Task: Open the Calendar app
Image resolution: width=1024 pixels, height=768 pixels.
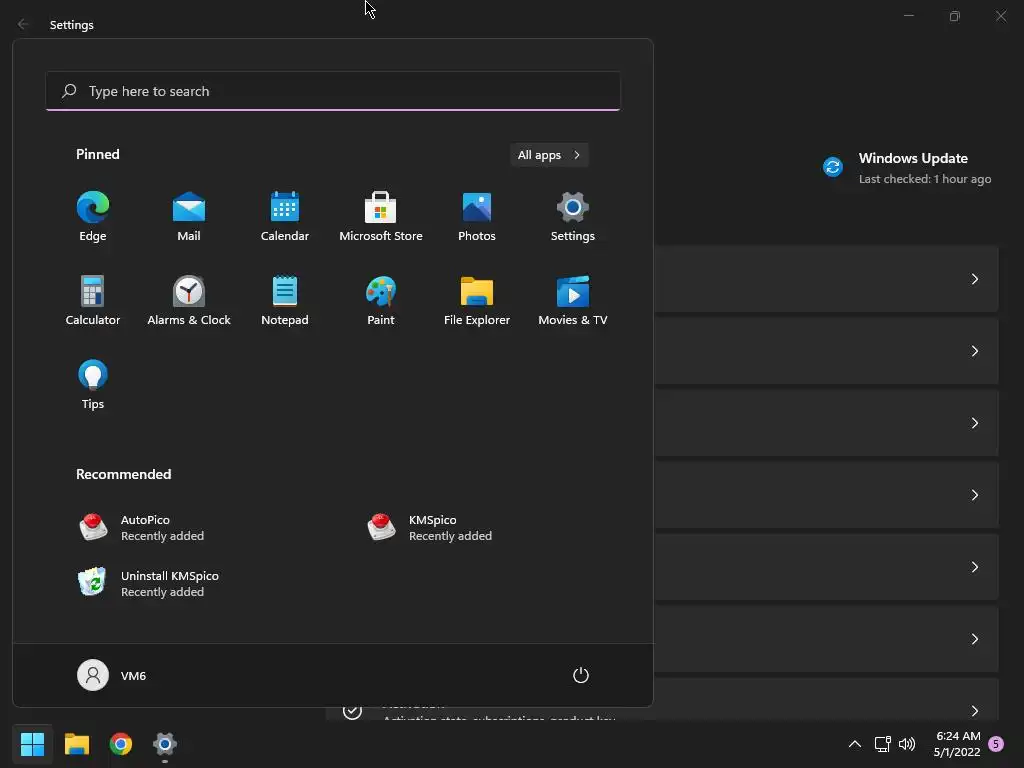Action: point(285,217)
